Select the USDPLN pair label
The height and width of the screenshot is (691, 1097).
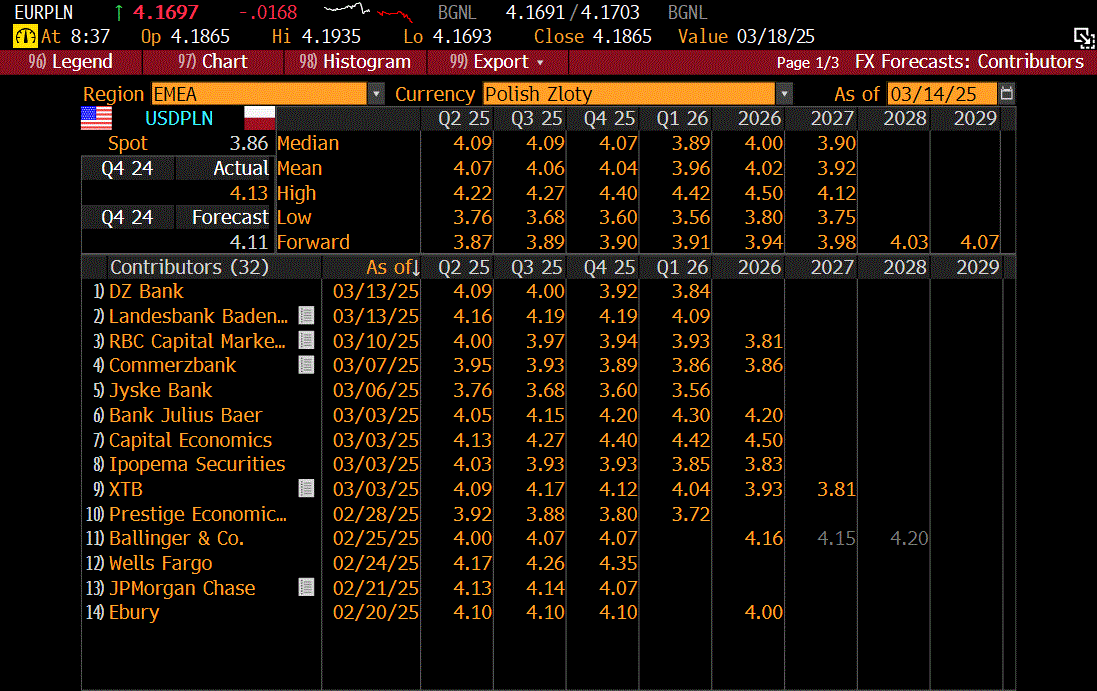pos(179,118)
